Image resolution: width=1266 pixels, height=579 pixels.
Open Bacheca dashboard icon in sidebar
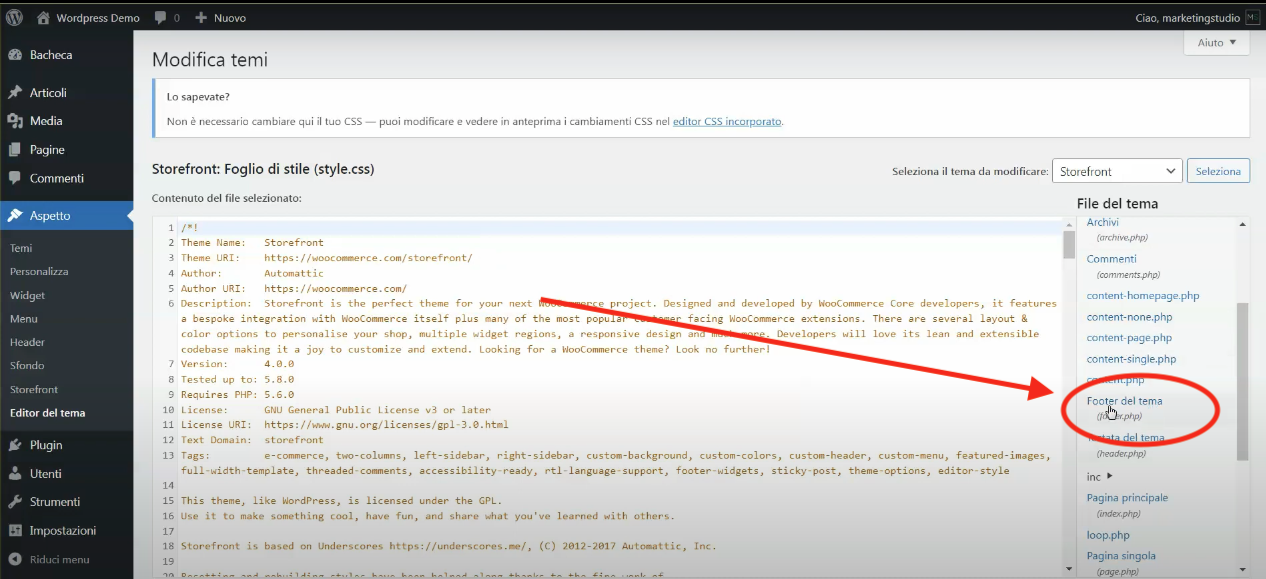tap(15, 55)
